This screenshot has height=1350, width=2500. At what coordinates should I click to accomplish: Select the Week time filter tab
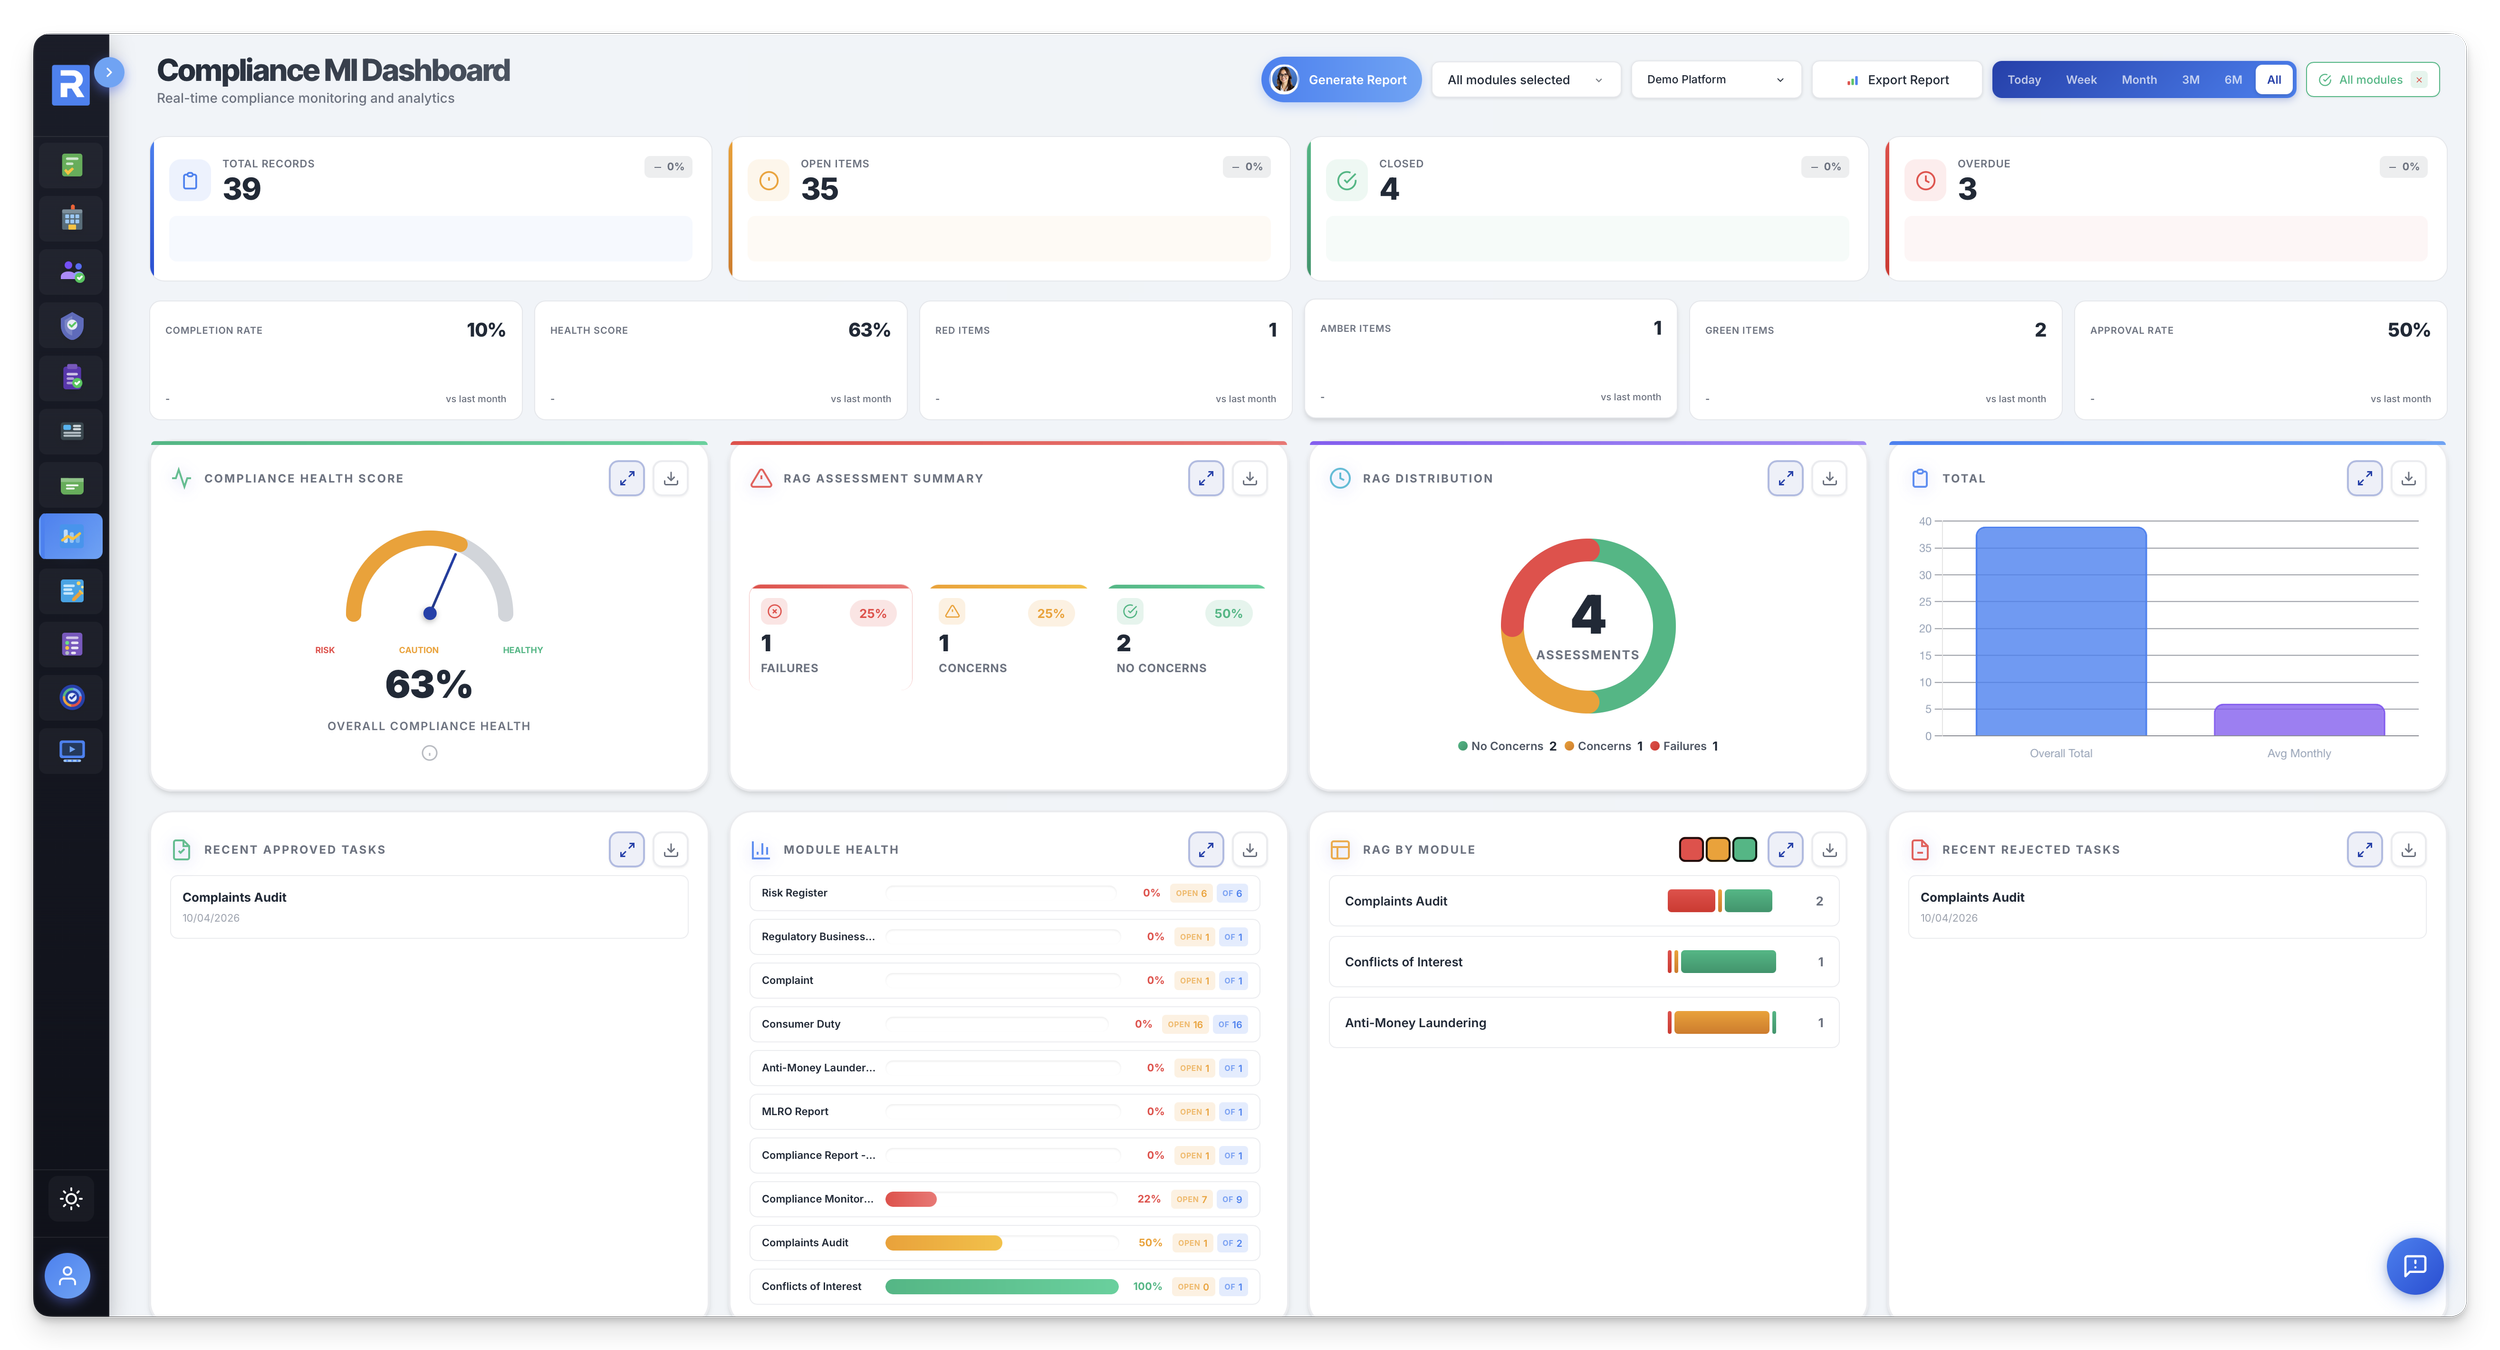point(2081,79)
